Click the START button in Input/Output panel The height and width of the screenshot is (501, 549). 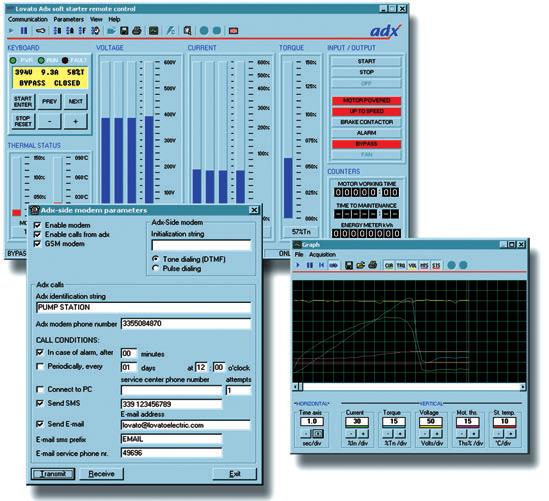[x=366, y=61]
